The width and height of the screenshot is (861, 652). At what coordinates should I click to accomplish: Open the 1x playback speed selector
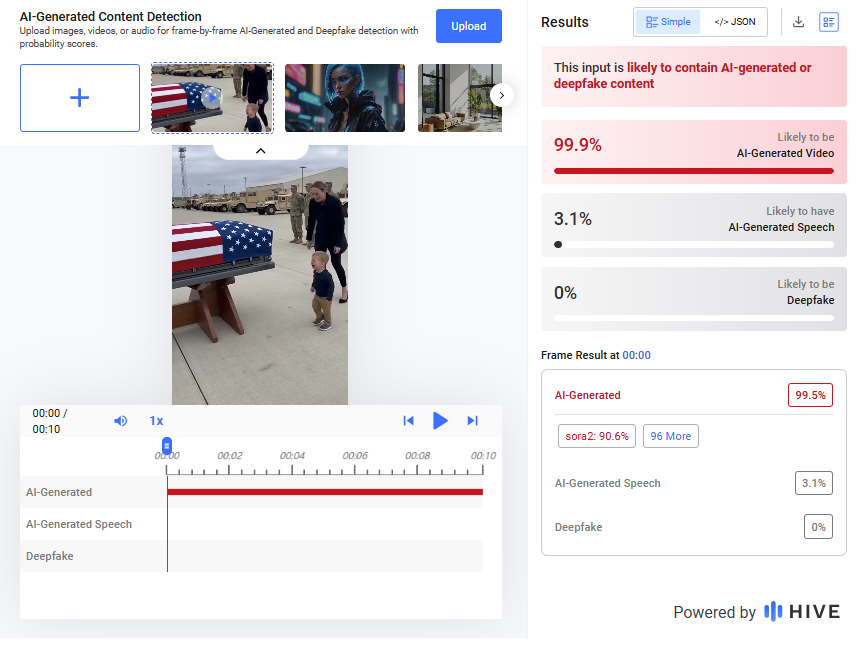click(x=156, y=421)
